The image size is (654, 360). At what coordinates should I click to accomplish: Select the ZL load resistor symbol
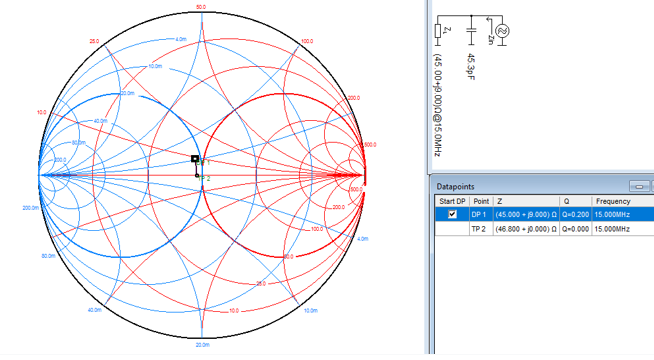point(438,31)
